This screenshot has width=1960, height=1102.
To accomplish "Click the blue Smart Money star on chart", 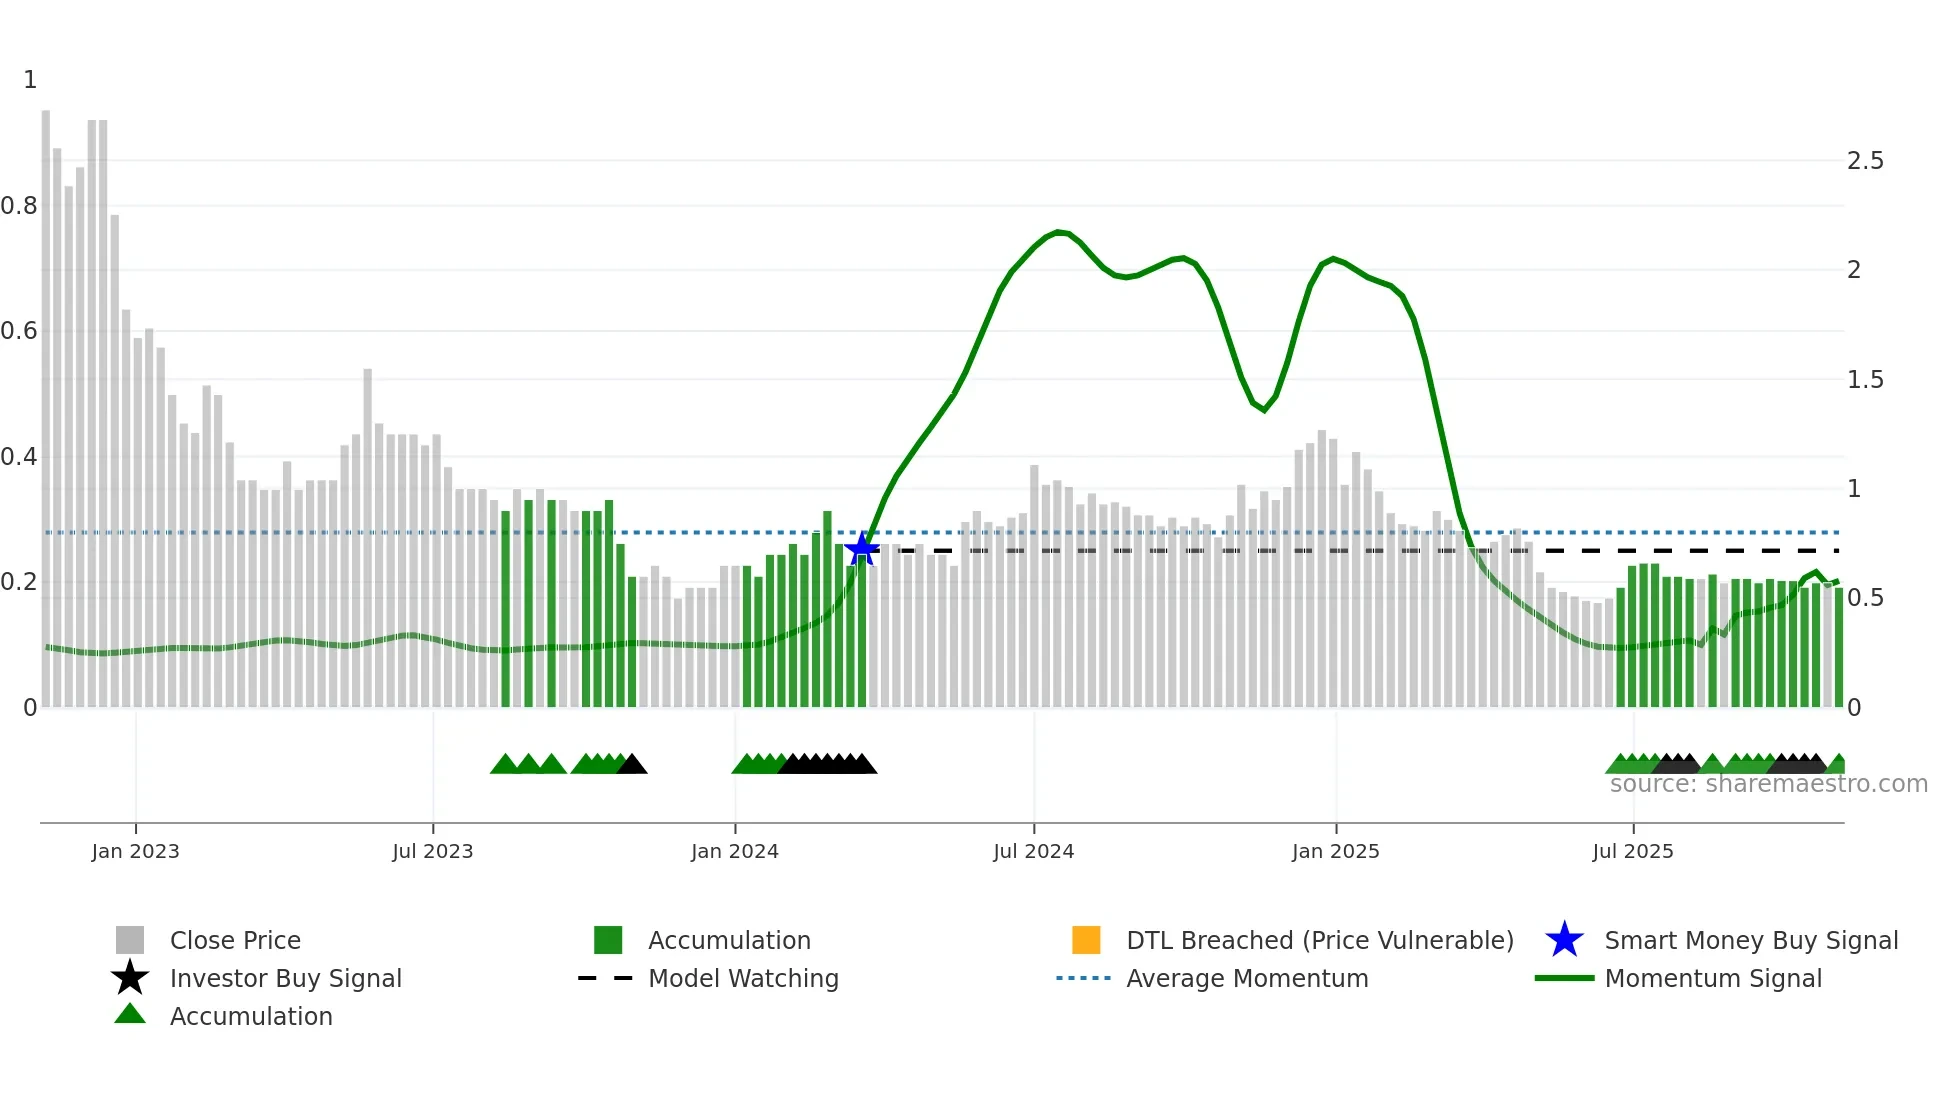I will [x=861, y=549].
